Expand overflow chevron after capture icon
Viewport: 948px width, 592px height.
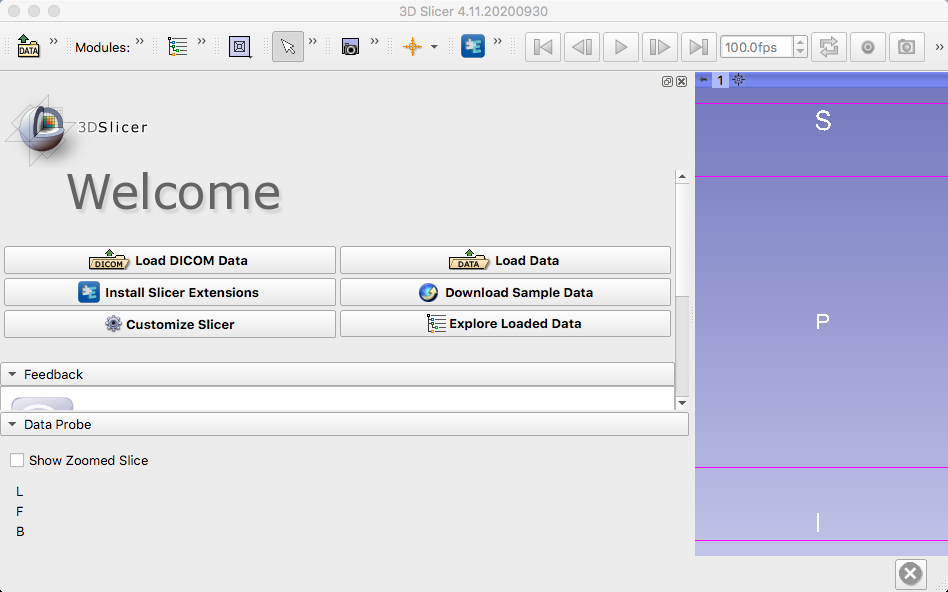tap(374, 41)
